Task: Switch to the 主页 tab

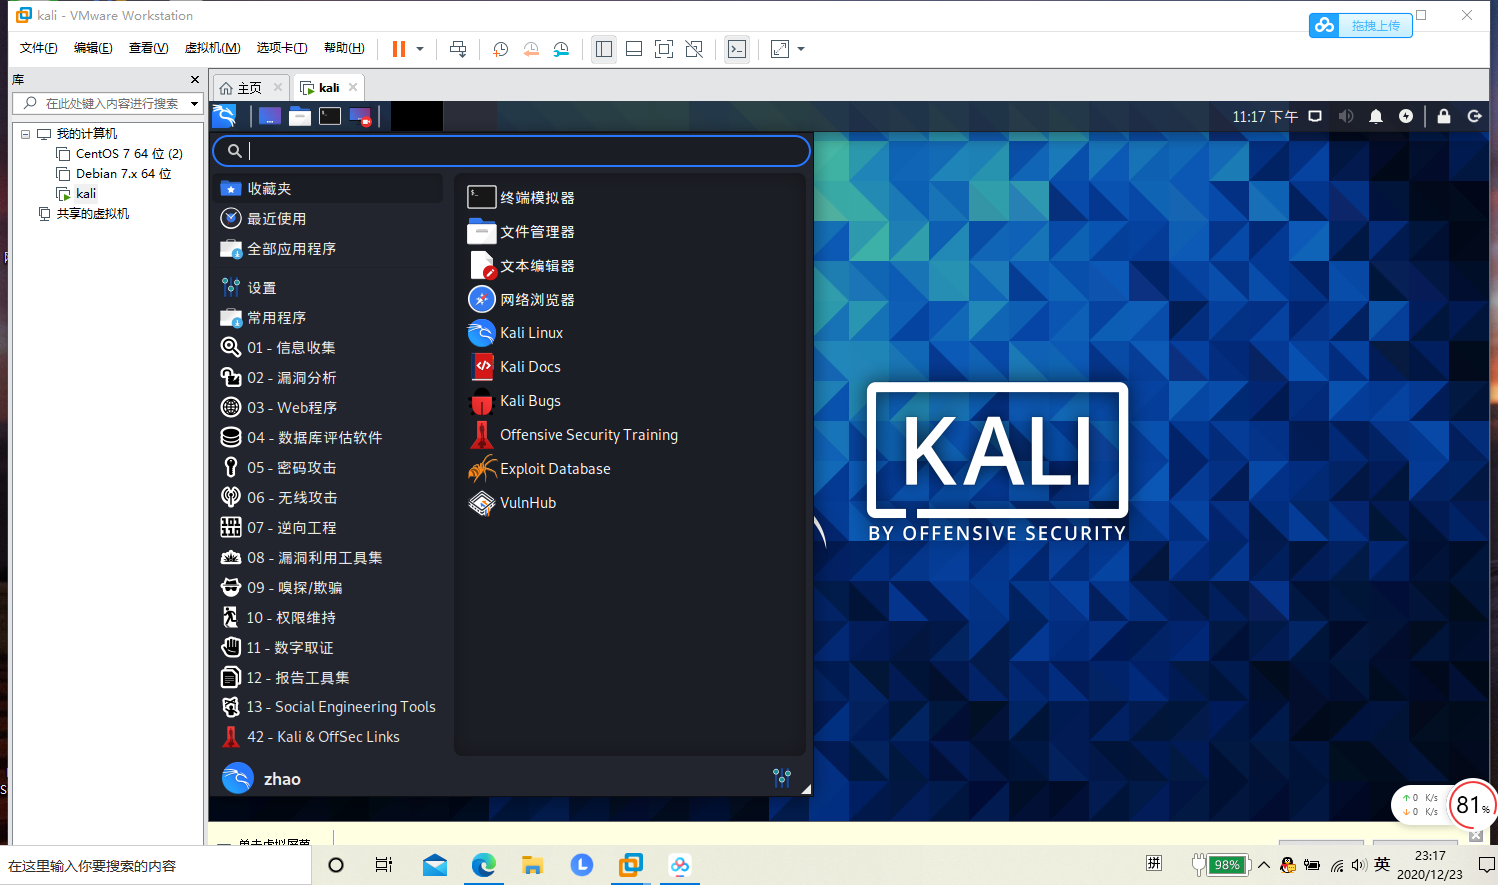Action: click(x=250, y=88)
